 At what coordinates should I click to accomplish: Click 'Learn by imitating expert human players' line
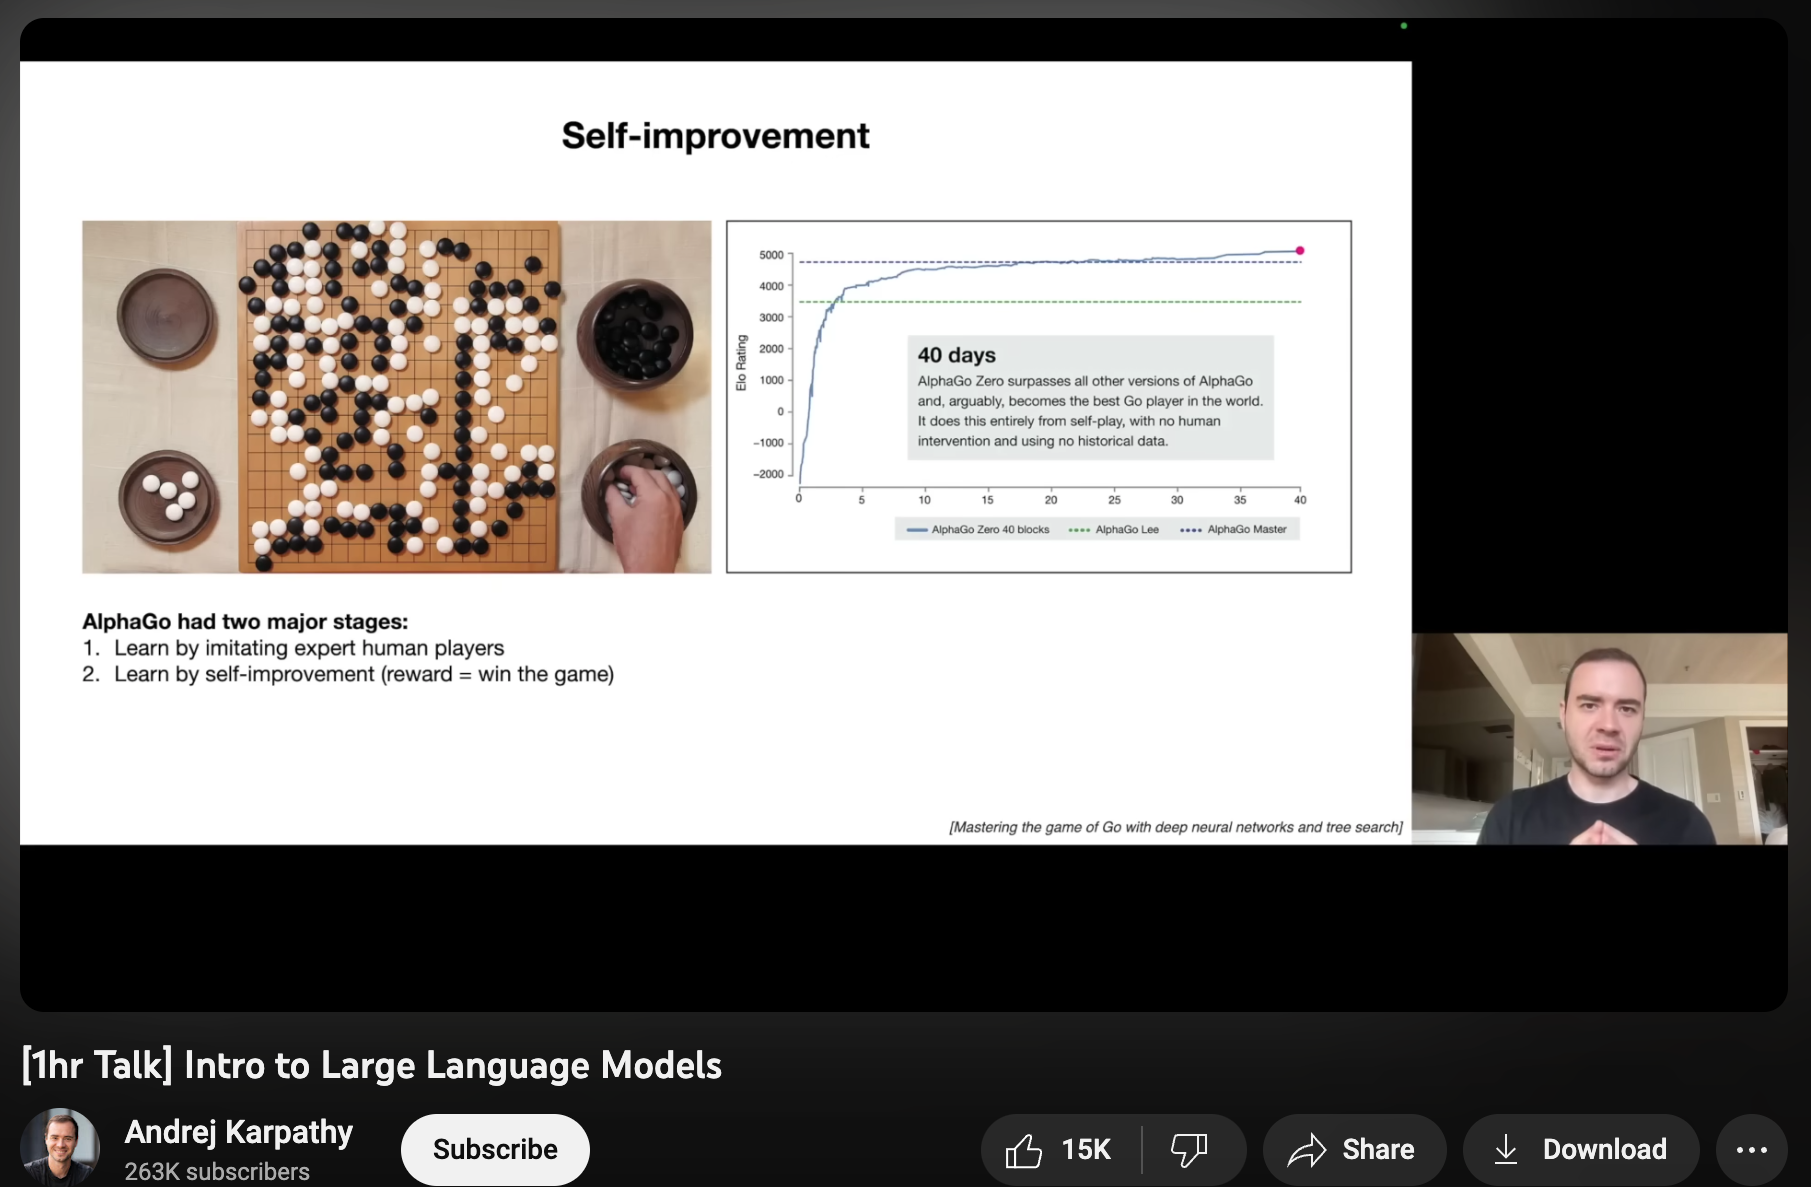309,648
